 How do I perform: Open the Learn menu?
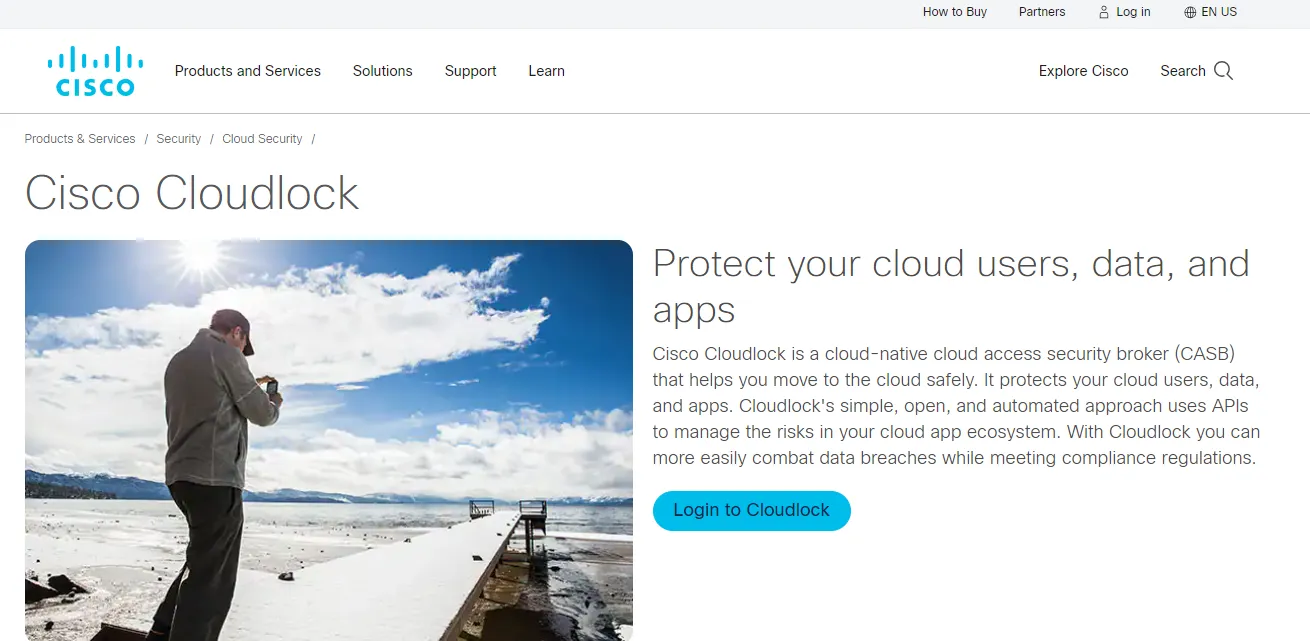pos(547,71)
